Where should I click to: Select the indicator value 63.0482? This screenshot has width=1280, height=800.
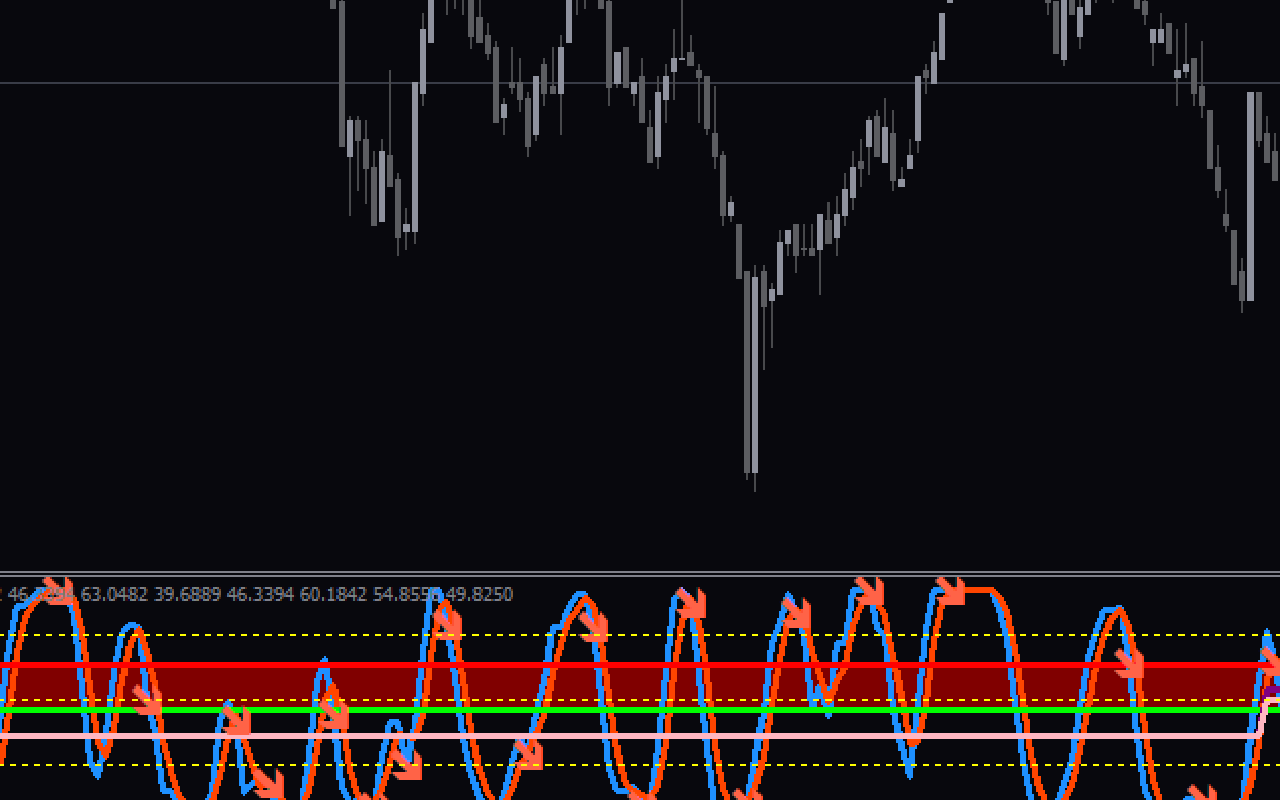[x=114, y=594]
